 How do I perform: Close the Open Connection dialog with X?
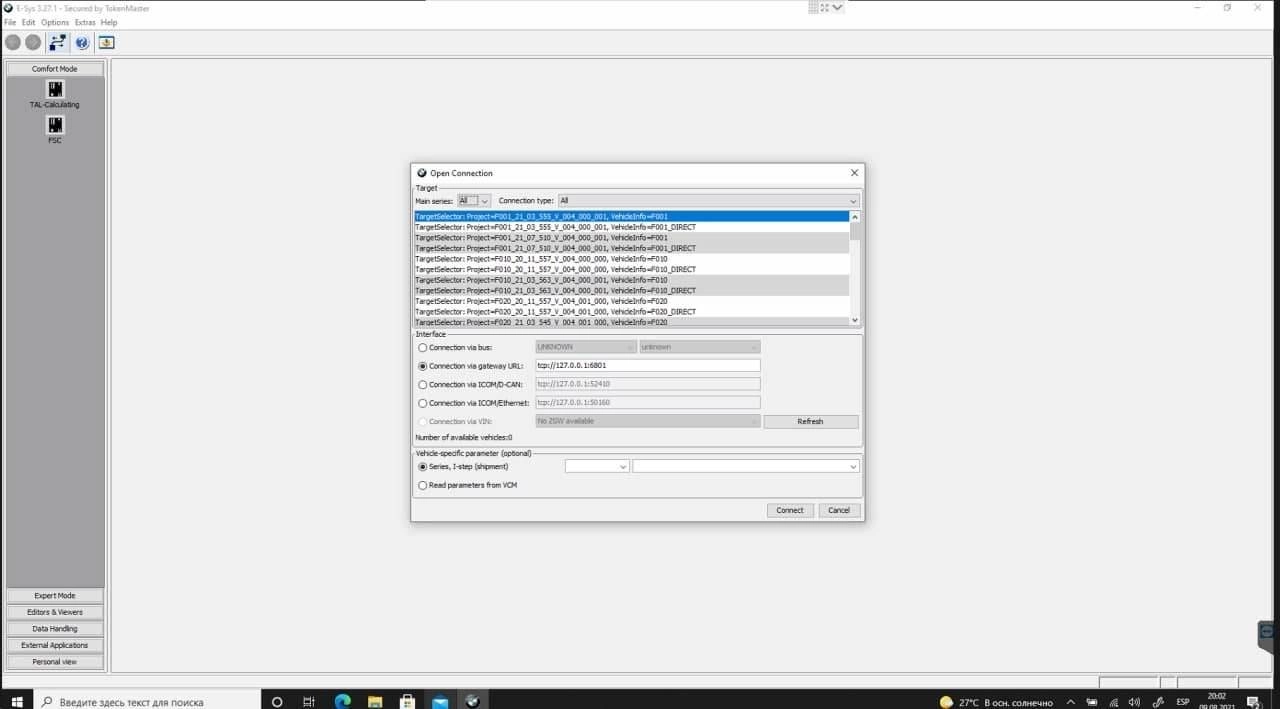[x=854, y=173]
